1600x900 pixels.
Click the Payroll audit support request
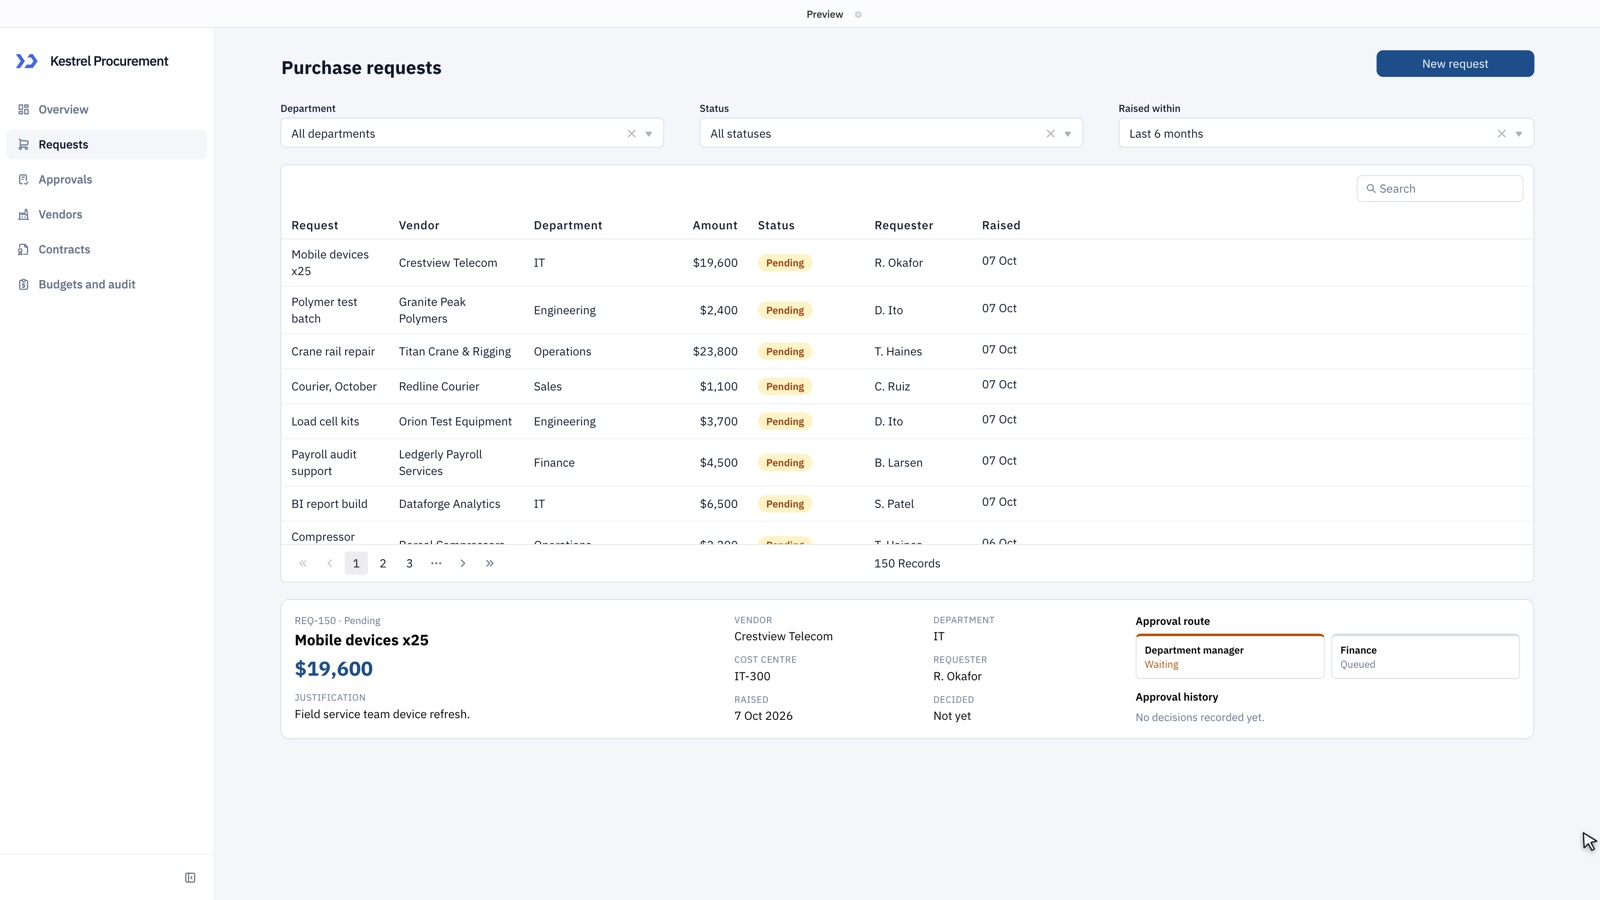907,462
